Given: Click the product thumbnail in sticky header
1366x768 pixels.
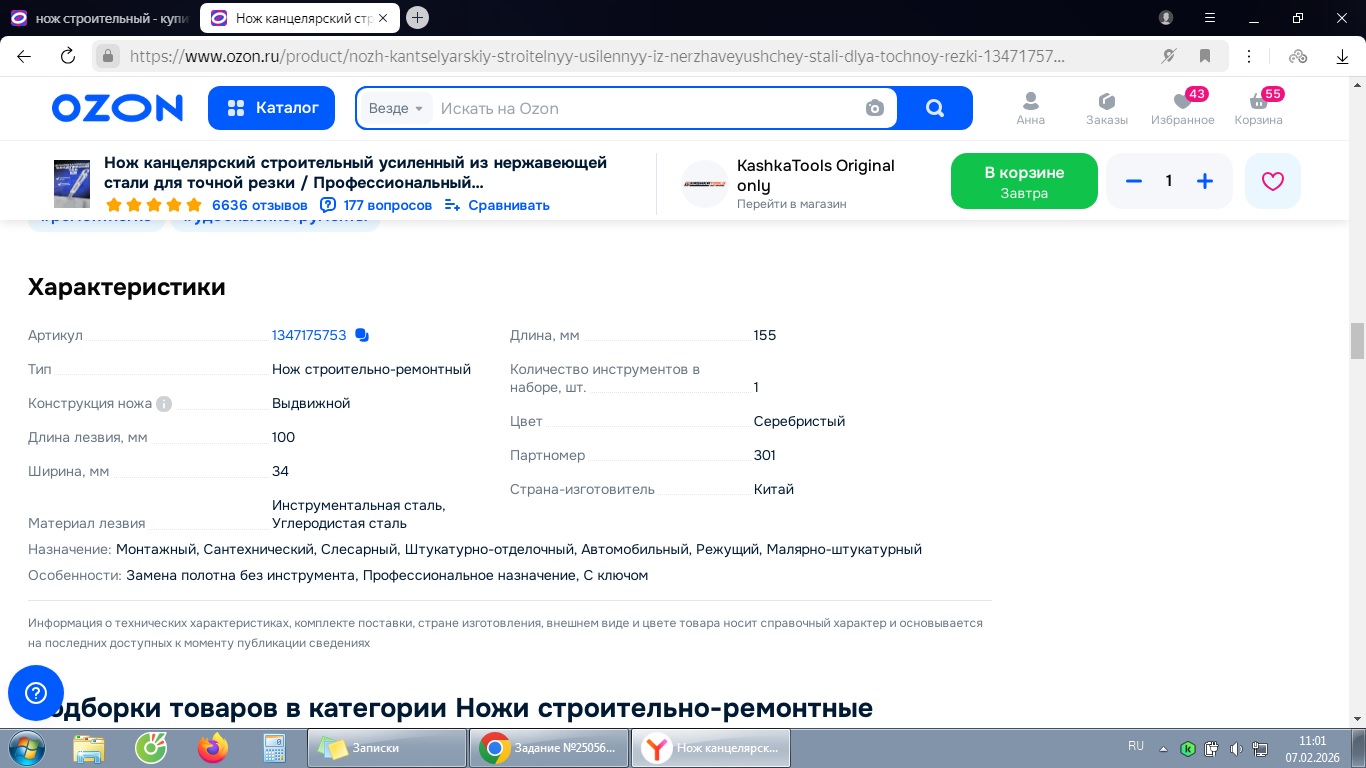Looking at the screenshot, I should click(x=72, y=184).
